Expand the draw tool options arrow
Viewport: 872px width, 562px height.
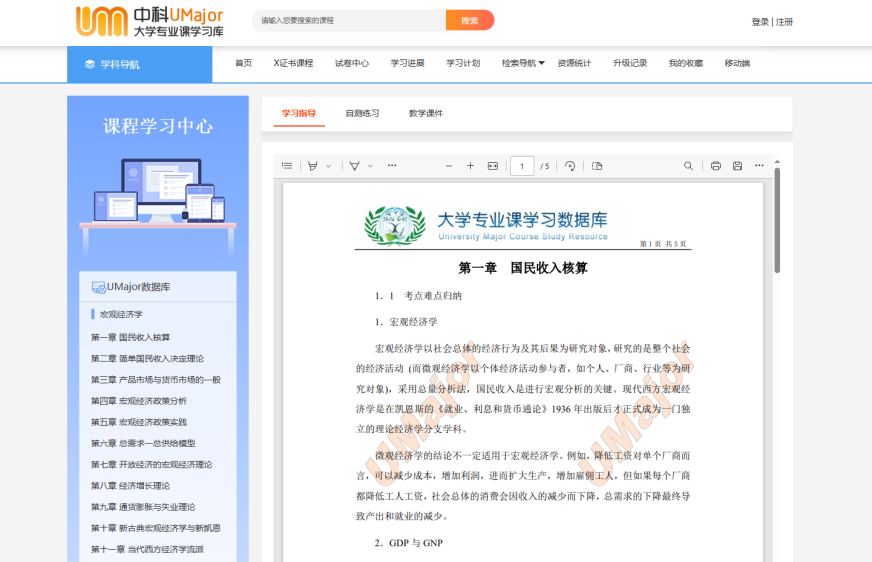(x=370, y=166)
